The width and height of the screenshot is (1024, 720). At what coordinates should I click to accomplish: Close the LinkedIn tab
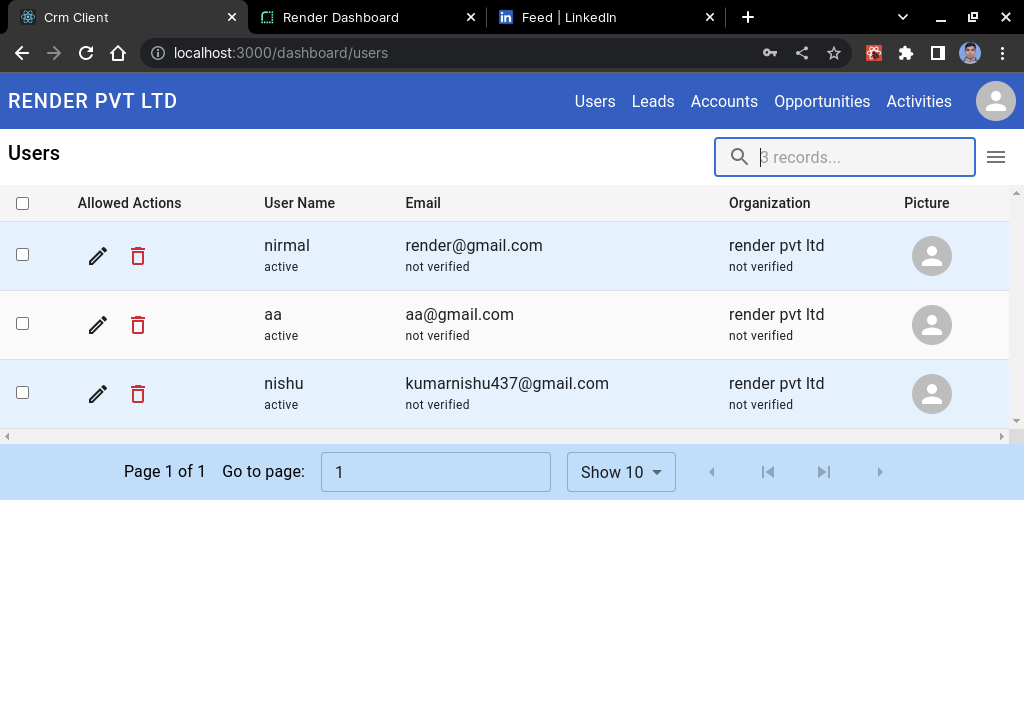[x=710, y=17]
